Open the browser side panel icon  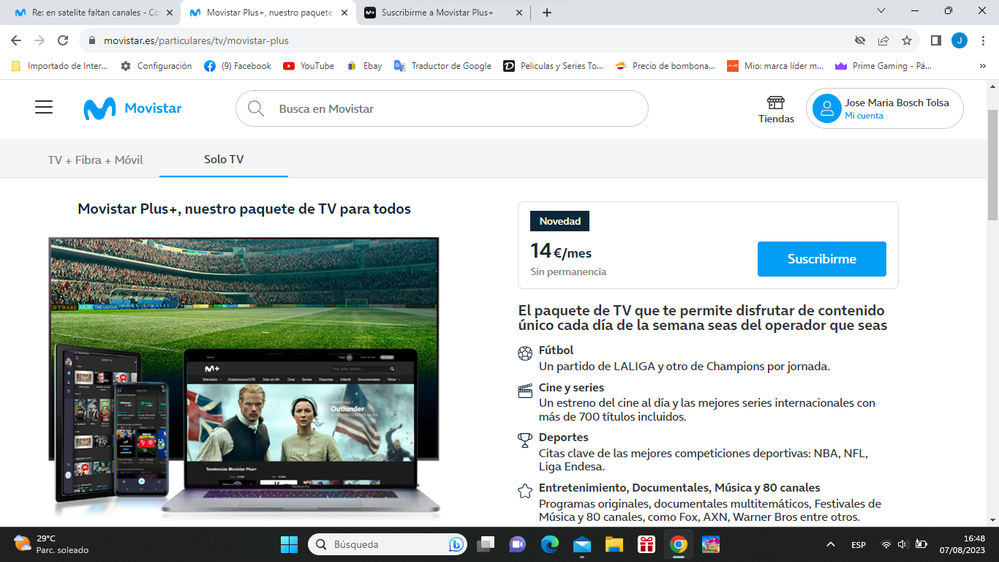click(x=935, y=40)
